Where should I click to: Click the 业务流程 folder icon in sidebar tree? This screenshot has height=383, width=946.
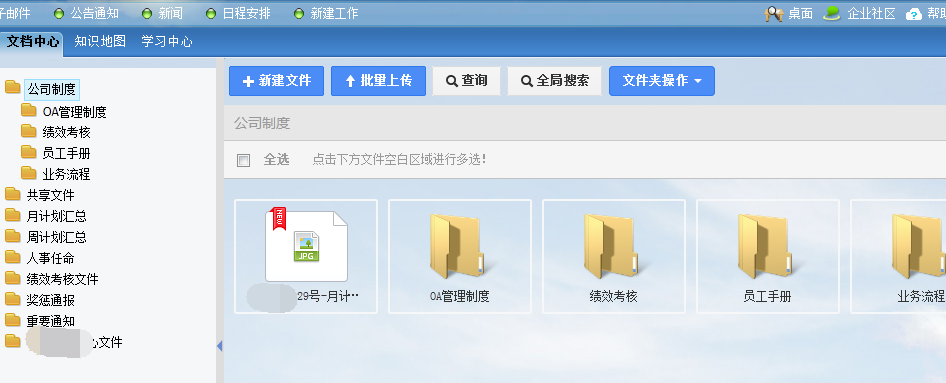(28, 173)
